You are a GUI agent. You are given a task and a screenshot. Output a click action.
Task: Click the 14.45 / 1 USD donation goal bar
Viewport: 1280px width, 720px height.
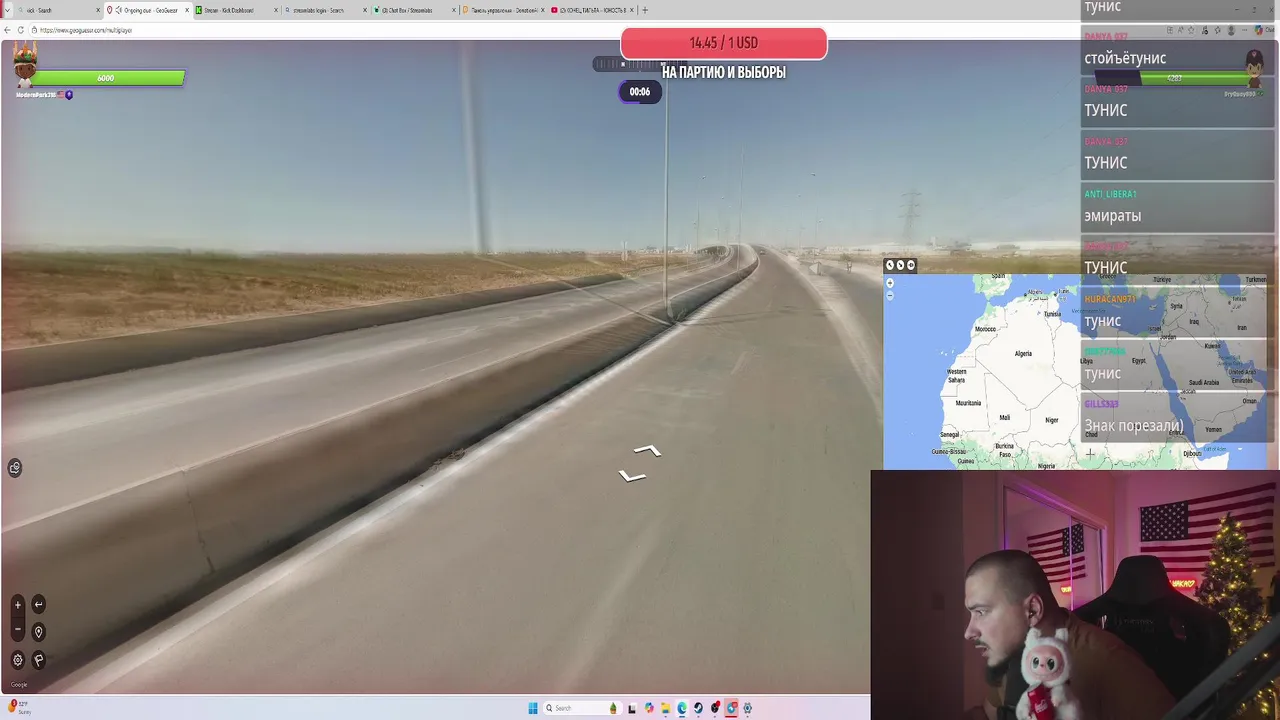[x=723, y=43]
